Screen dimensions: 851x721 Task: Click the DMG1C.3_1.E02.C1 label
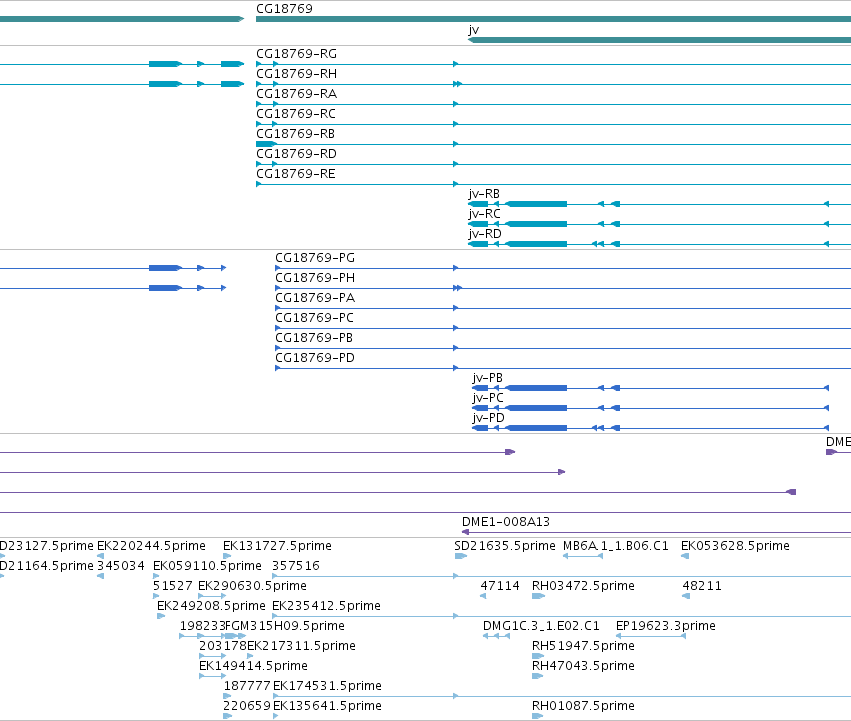click(541, 626)
